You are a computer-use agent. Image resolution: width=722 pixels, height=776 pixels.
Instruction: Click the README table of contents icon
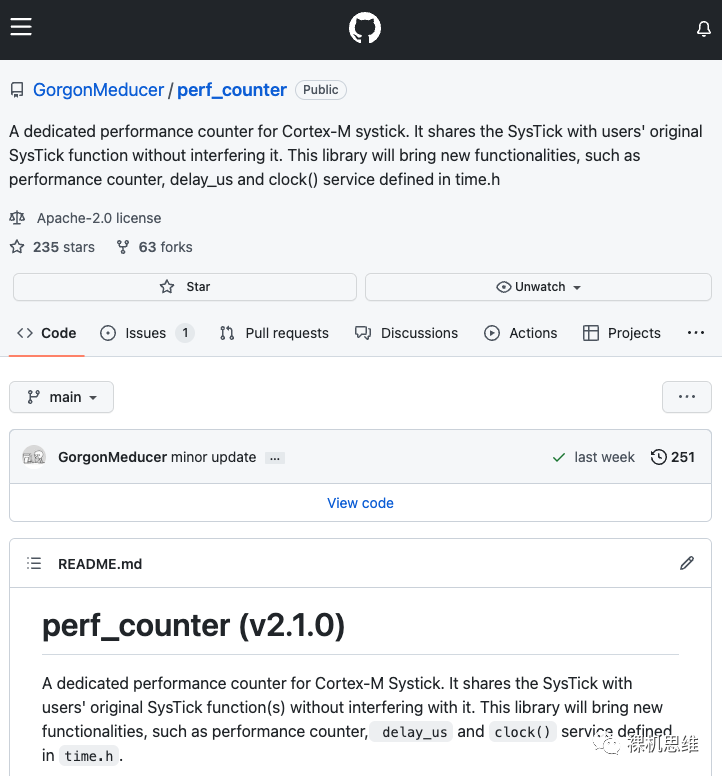click(x=34, y=564)
